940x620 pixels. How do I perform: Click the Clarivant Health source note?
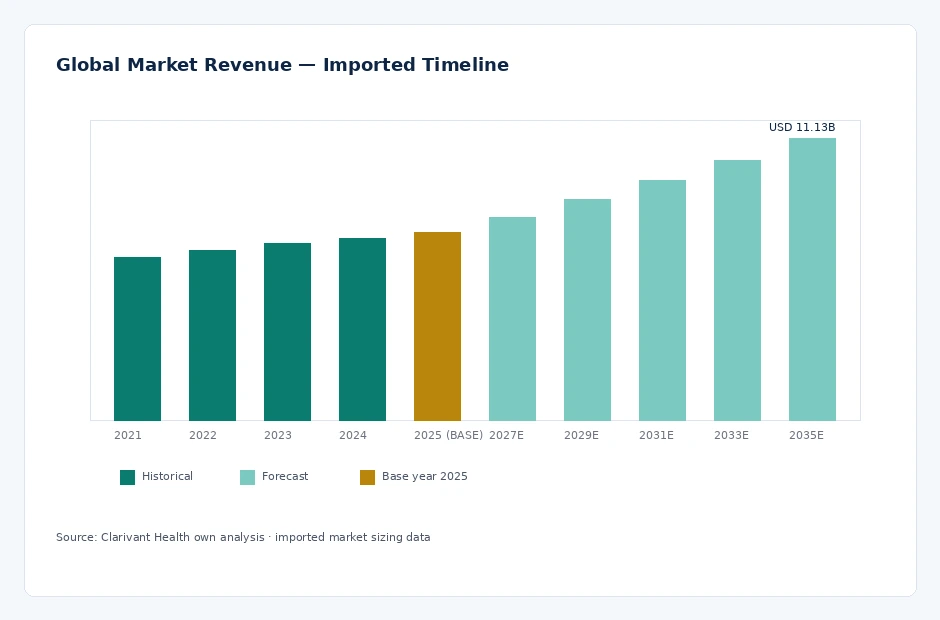(x=243, y=537)
